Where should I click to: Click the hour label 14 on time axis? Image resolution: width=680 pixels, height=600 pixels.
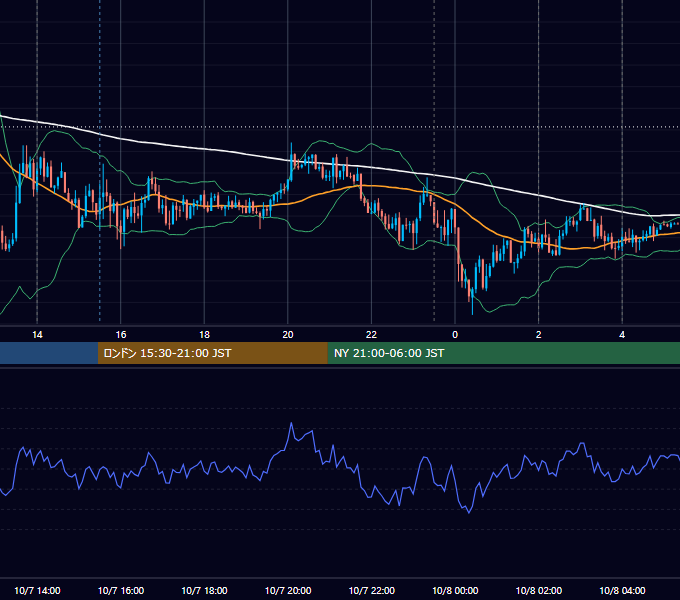click(37, 335)
